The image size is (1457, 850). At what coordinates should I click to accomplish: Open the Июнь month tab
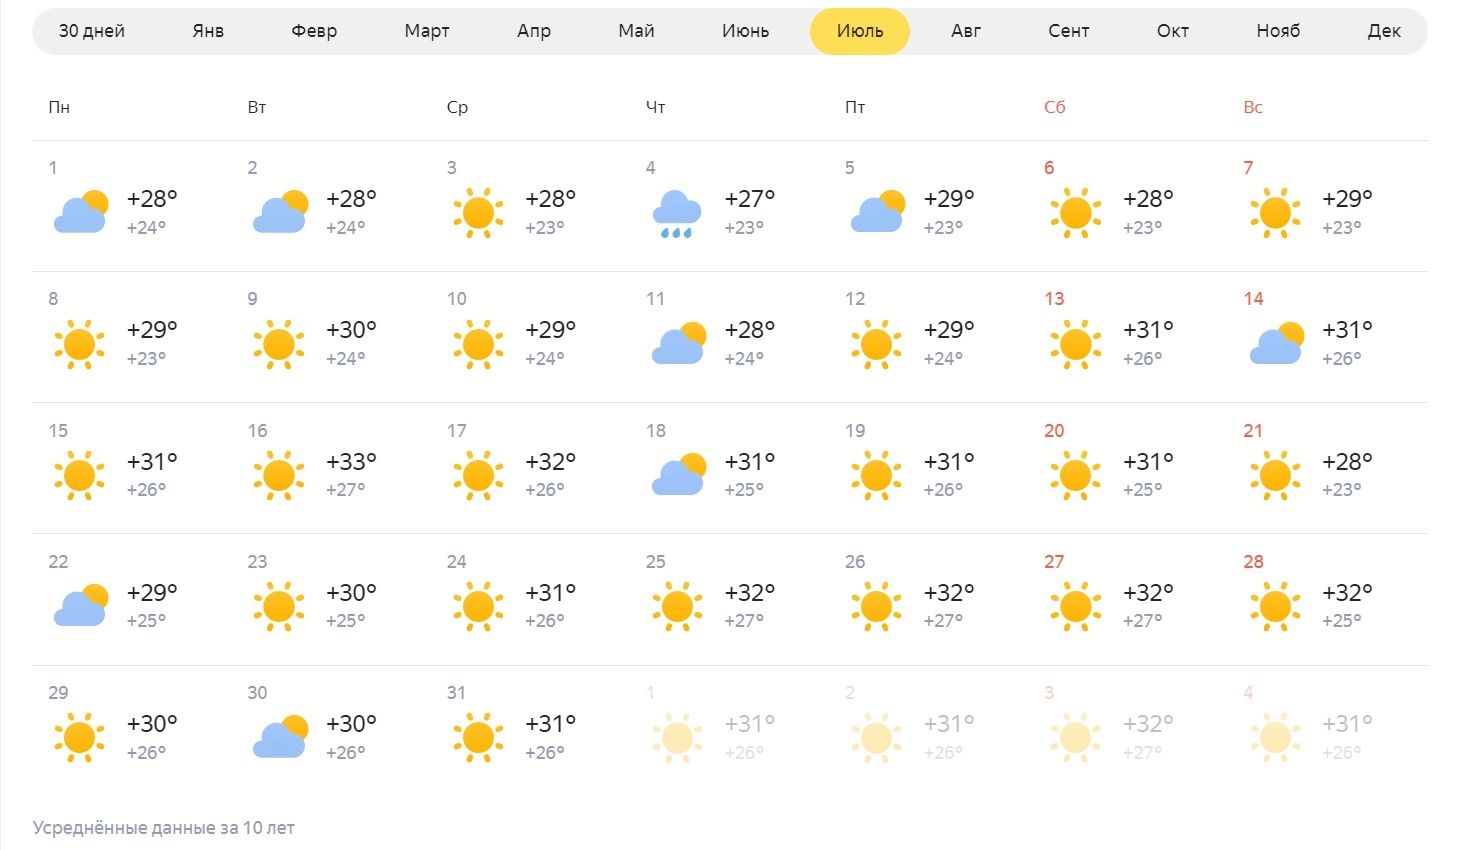[745, 31]
